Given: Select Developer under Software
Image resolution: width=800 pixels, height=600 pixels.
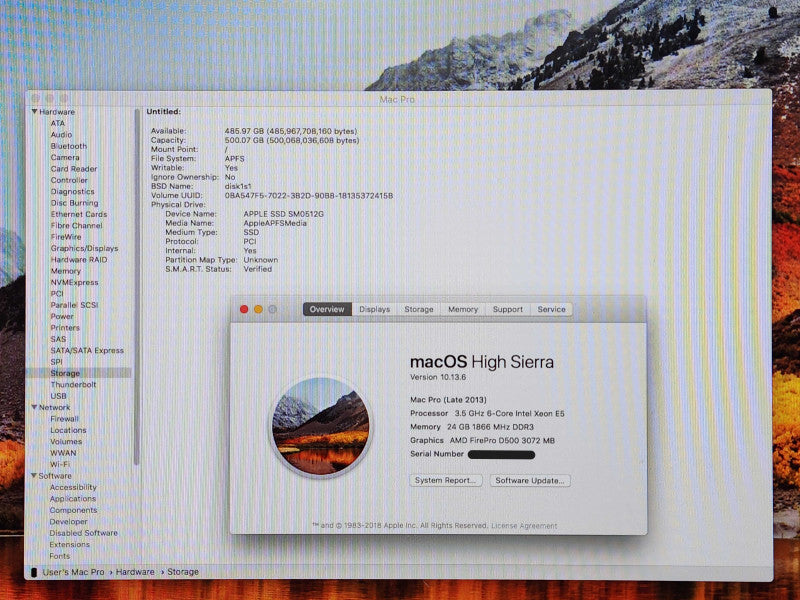Looking at the screenshot, I should [x=68, y=521].
